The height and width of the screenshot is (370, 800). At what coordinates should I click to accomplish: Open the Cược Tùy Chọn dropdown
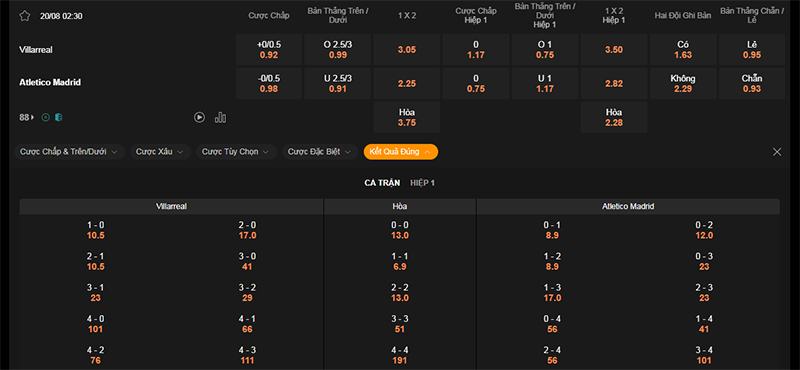tap(236, 152)
